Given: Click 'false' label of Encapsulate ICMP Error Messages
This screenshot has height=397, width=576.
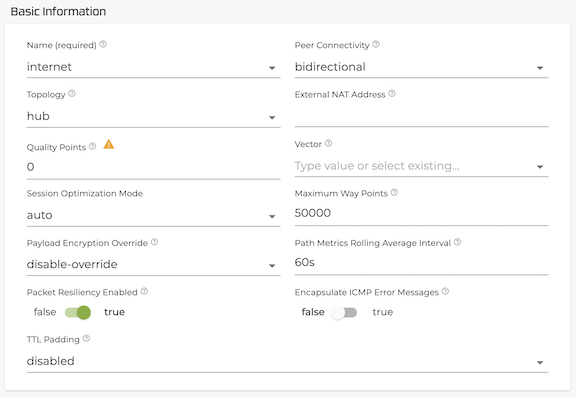Looking at the screenshot, I should (313, 312).
